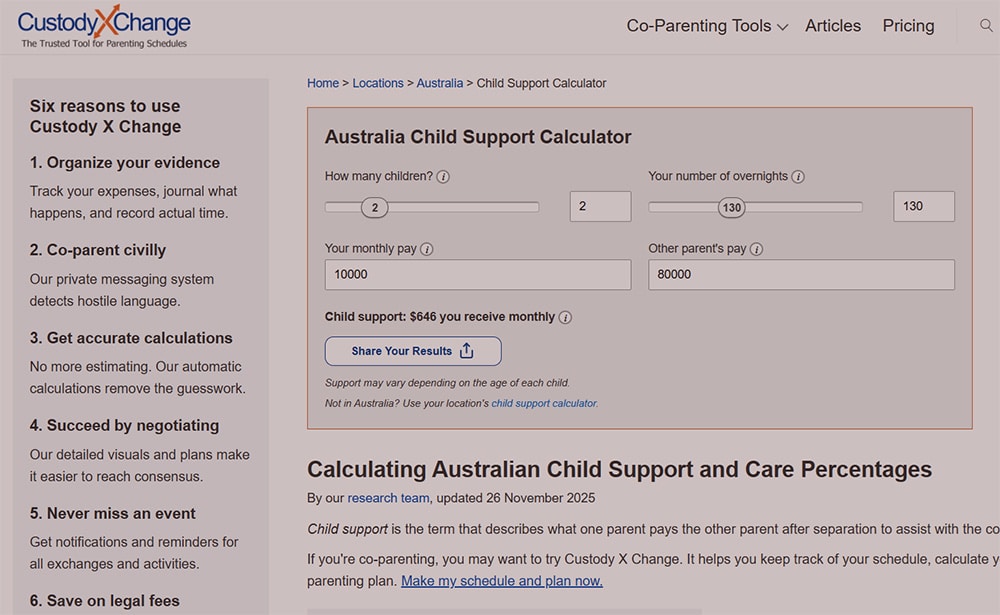Select Pricing in the top navigation

pos(908,26)
